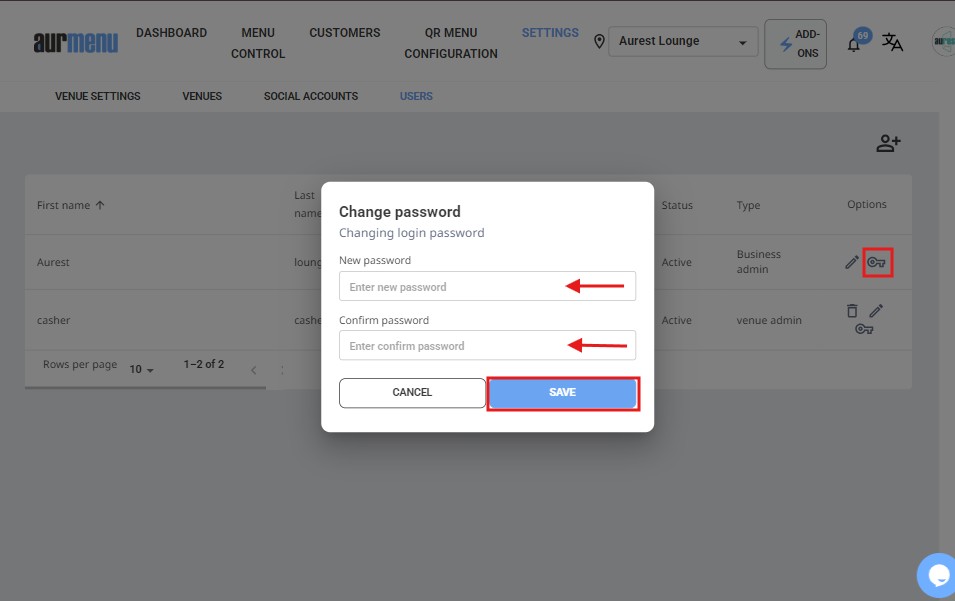Click the New password input field

click(x=487, y=287)
